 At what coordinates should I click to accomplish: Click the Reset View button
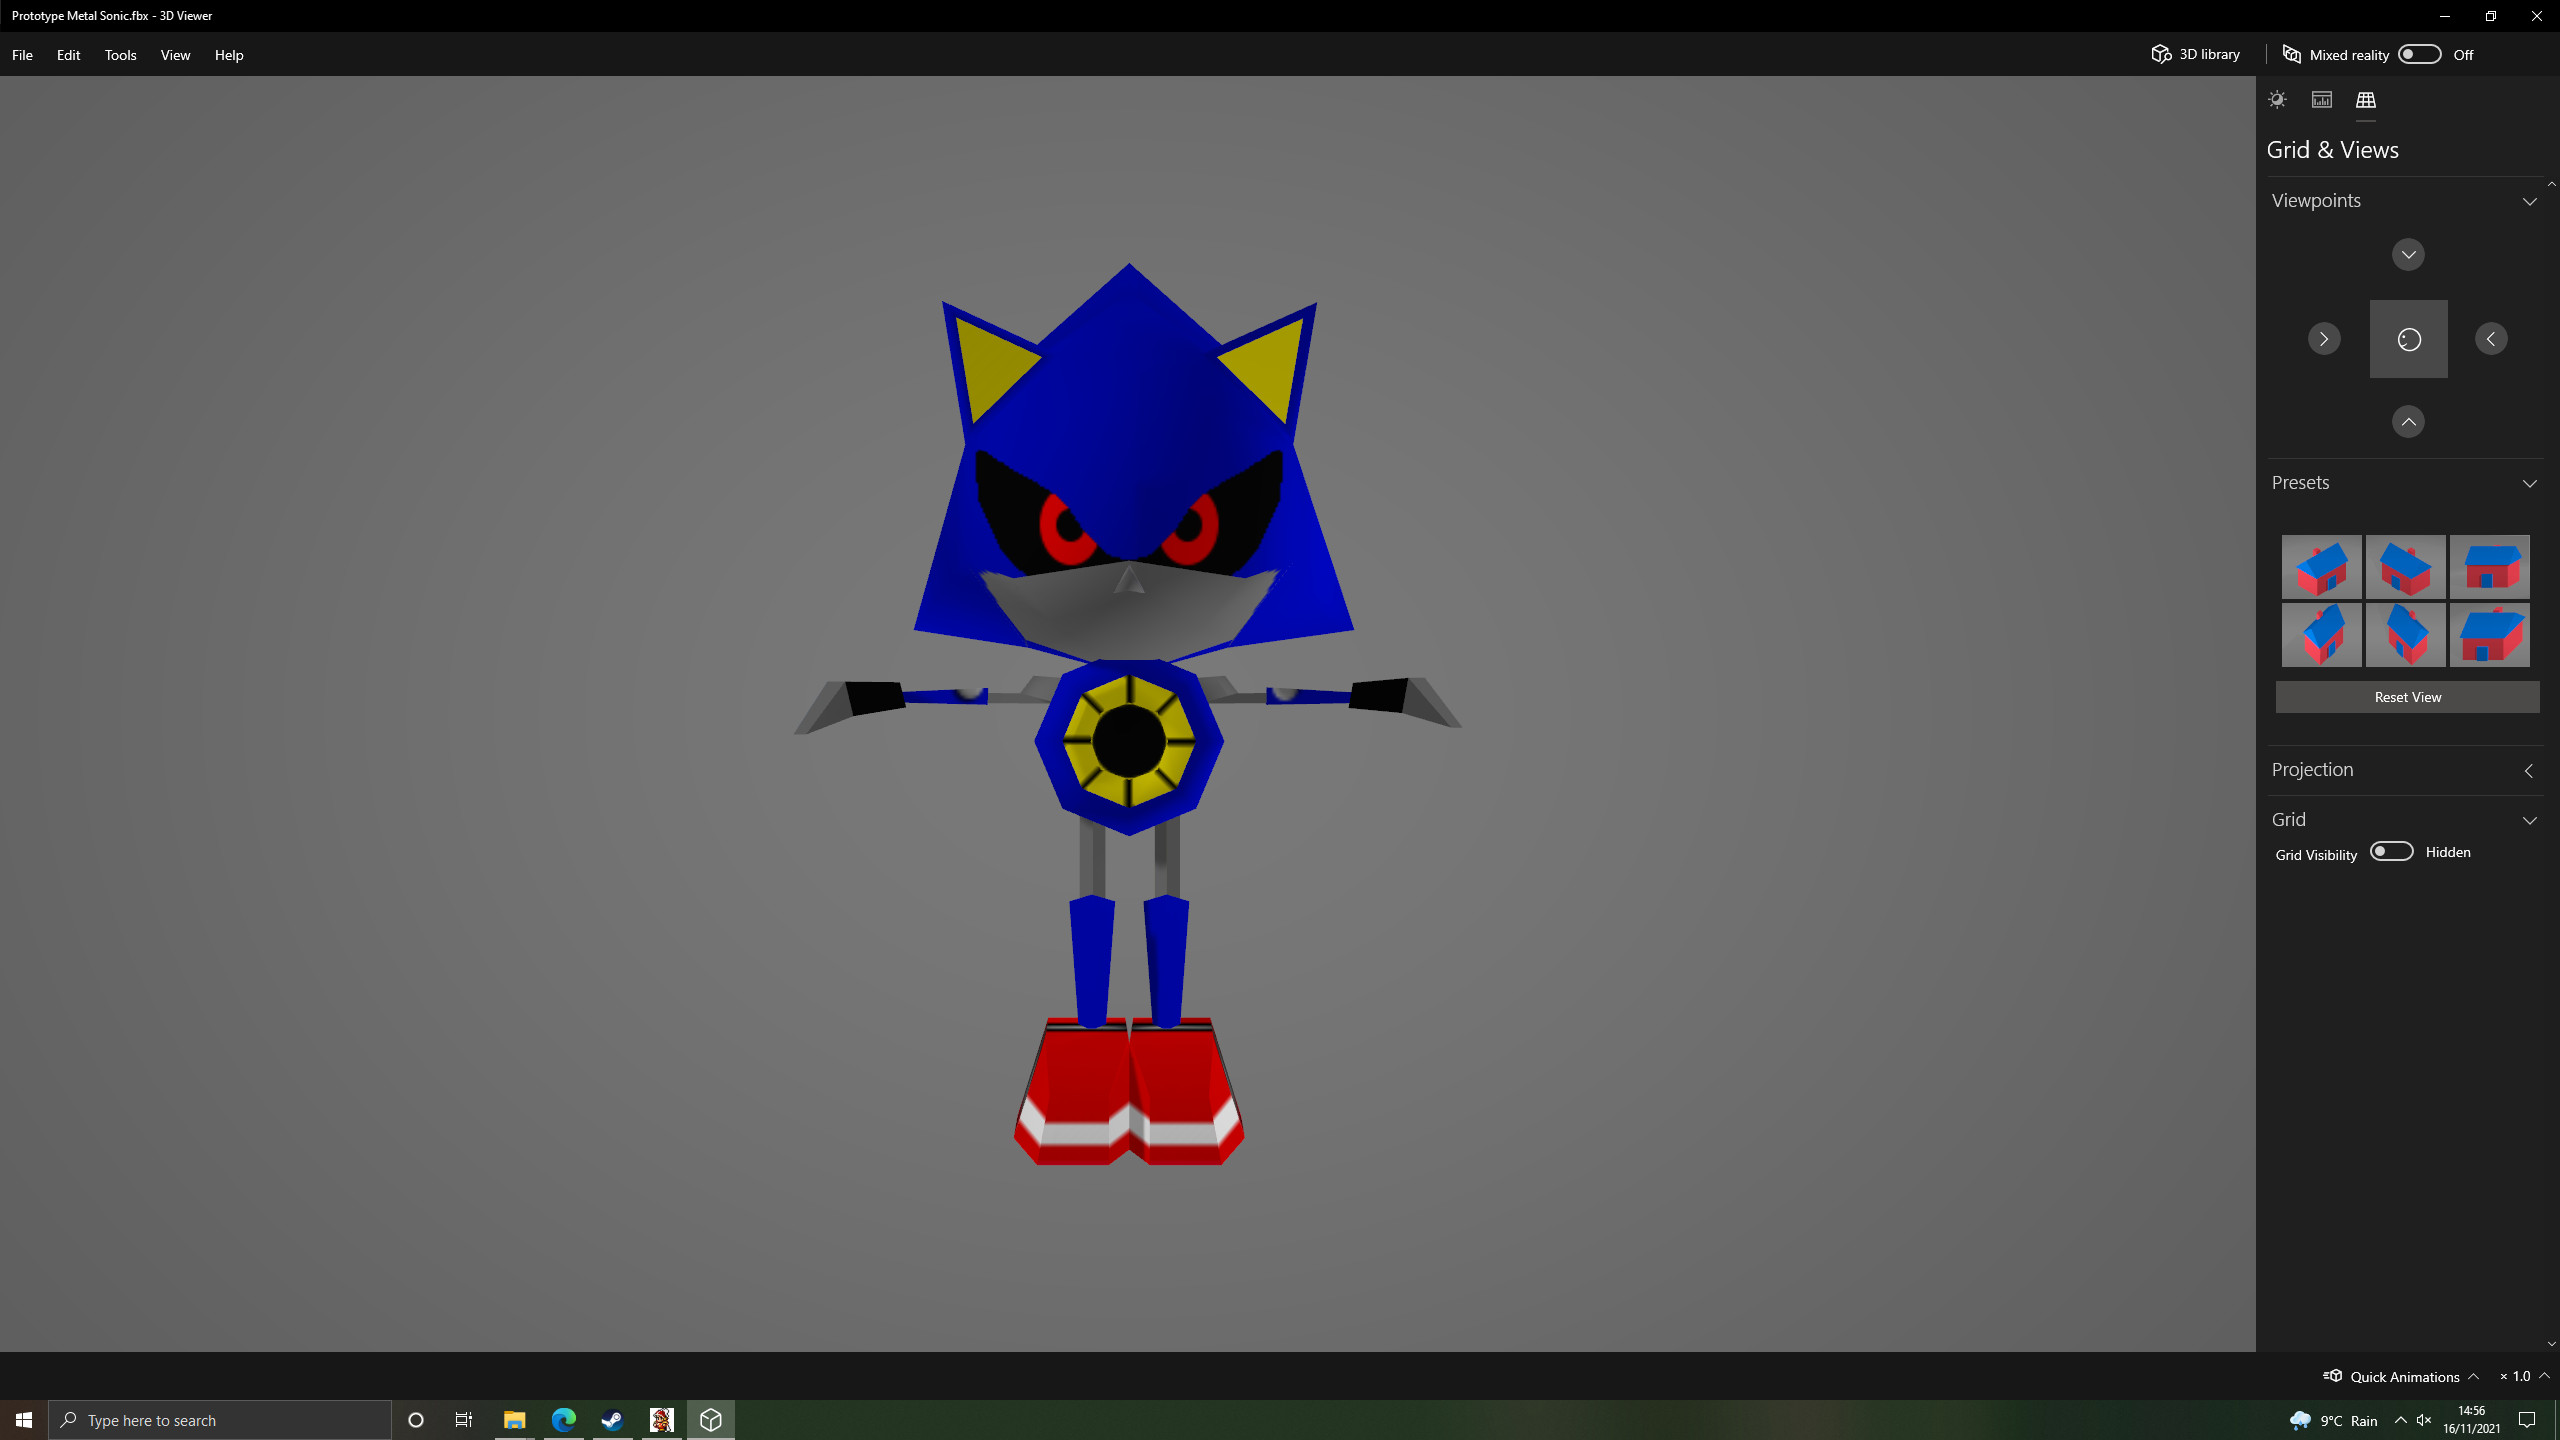pos(2408,697)
